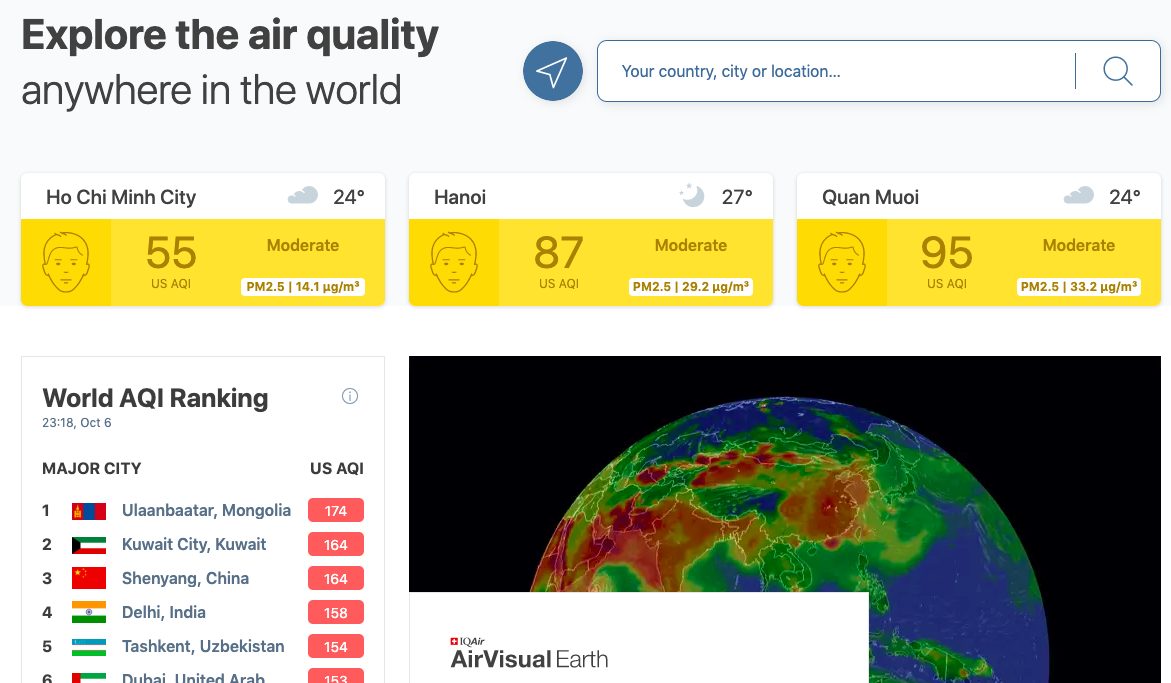The height and width of the screenshot is (683, 1171).
Task: Click the locate-me arrow icon
Action: click(x=552, y=71)
